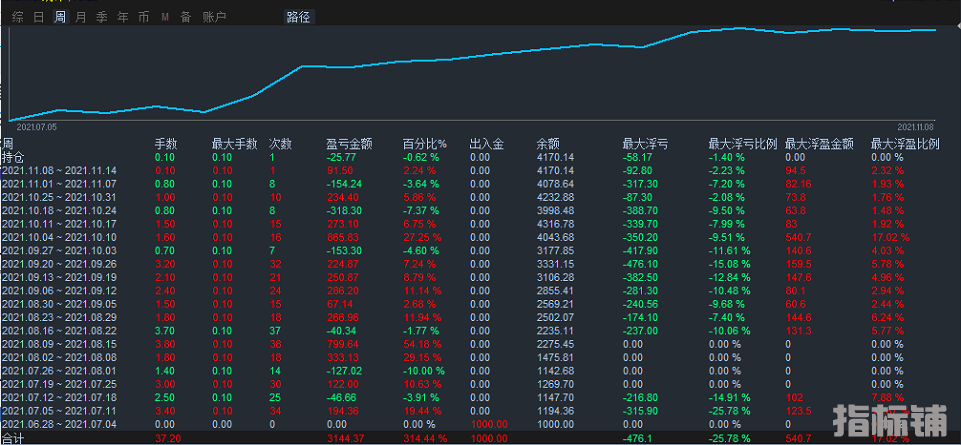Select the week row 2021.11.01 ~ 2021.11.07

click(59, 184)
